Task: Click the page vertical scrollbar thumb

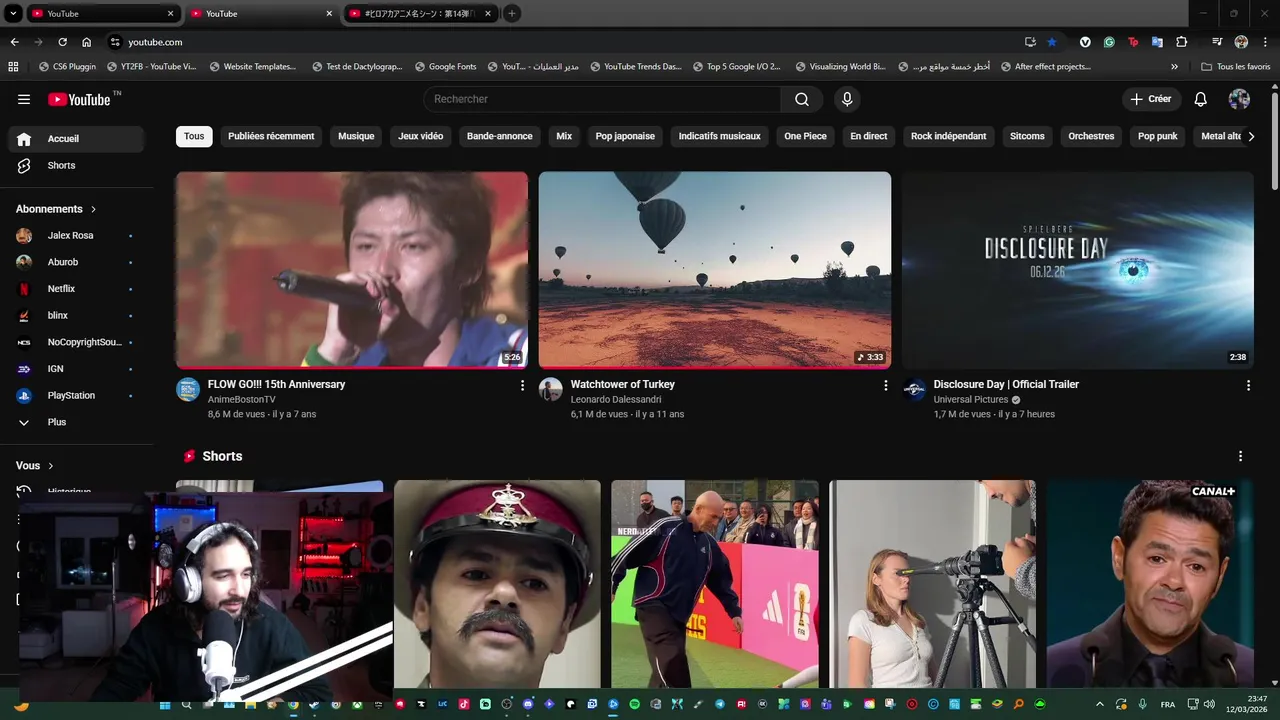Action: tap(1275, 140)
